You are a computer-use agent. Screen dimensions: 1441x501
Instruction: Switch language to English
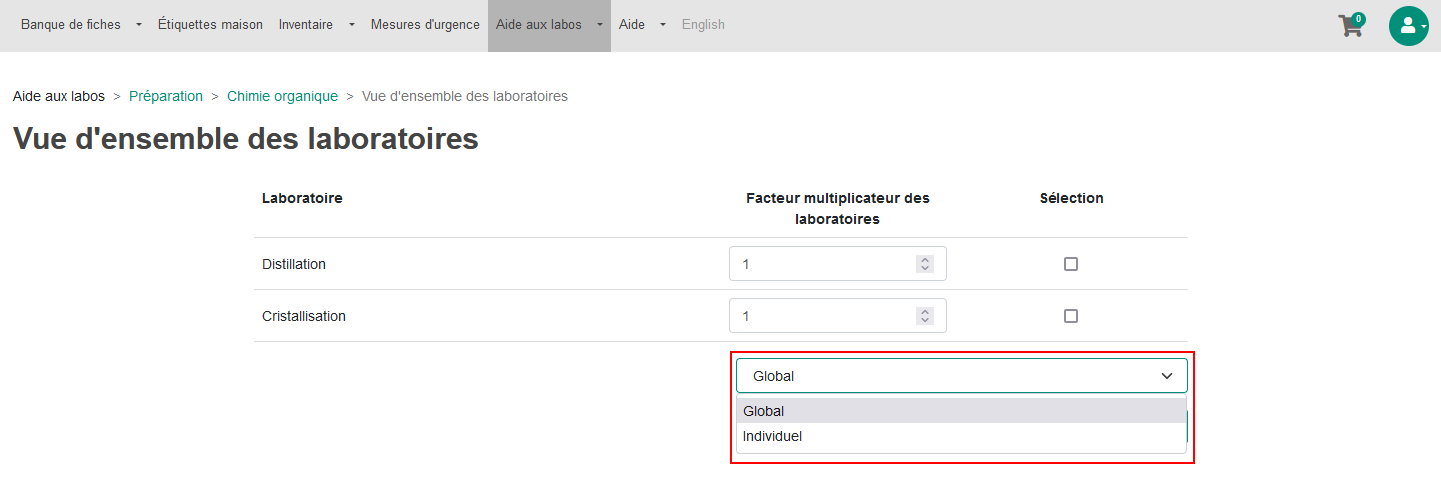click(703, 25)
